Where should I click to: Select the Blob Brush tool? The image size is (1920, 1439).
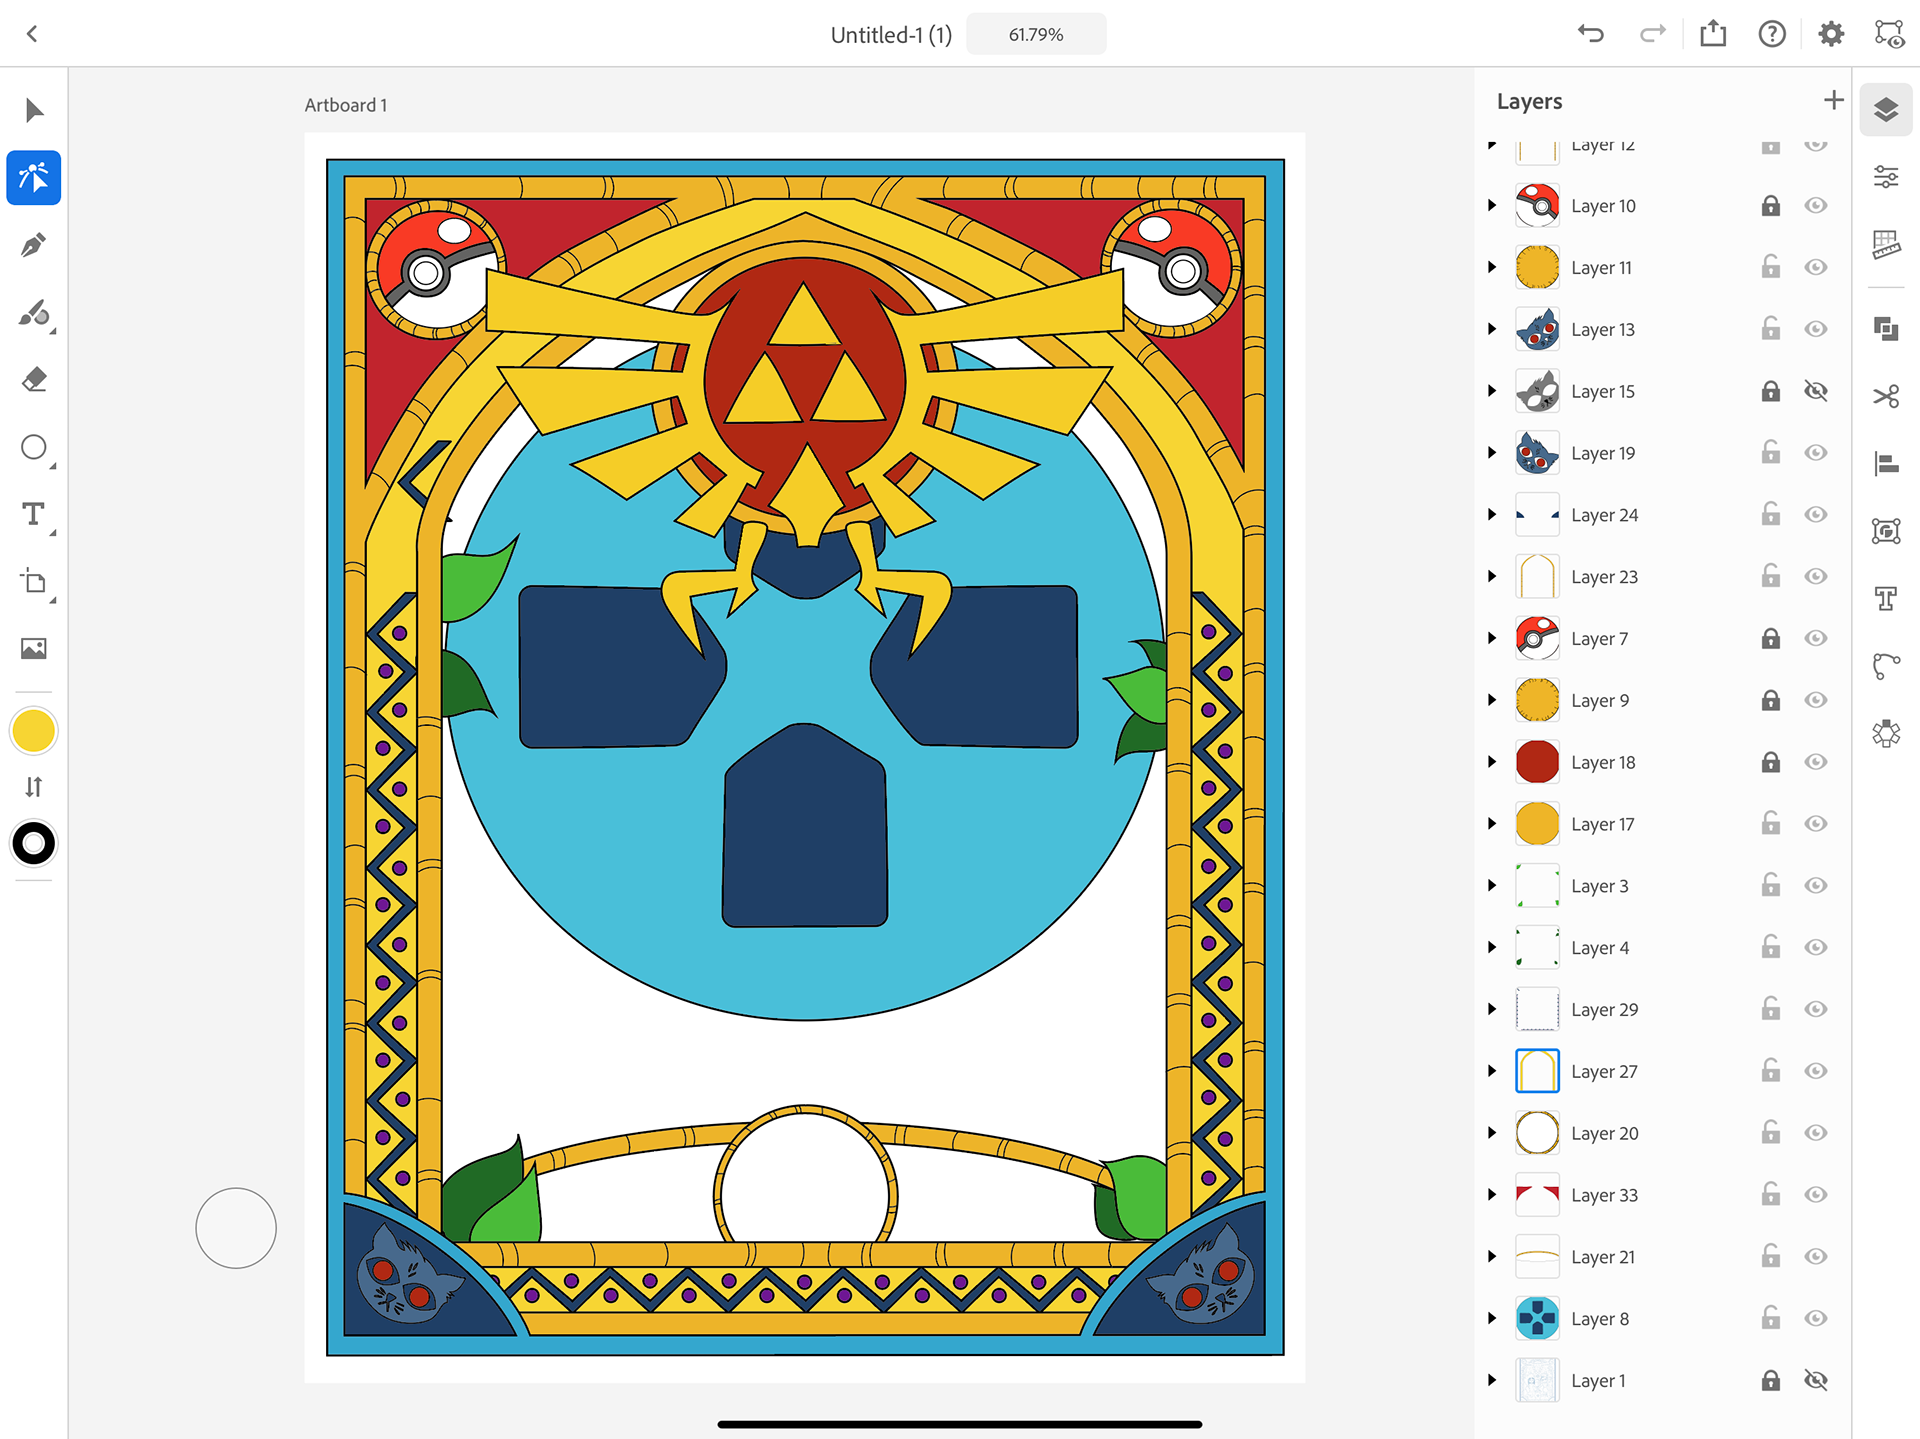point(34,313)
